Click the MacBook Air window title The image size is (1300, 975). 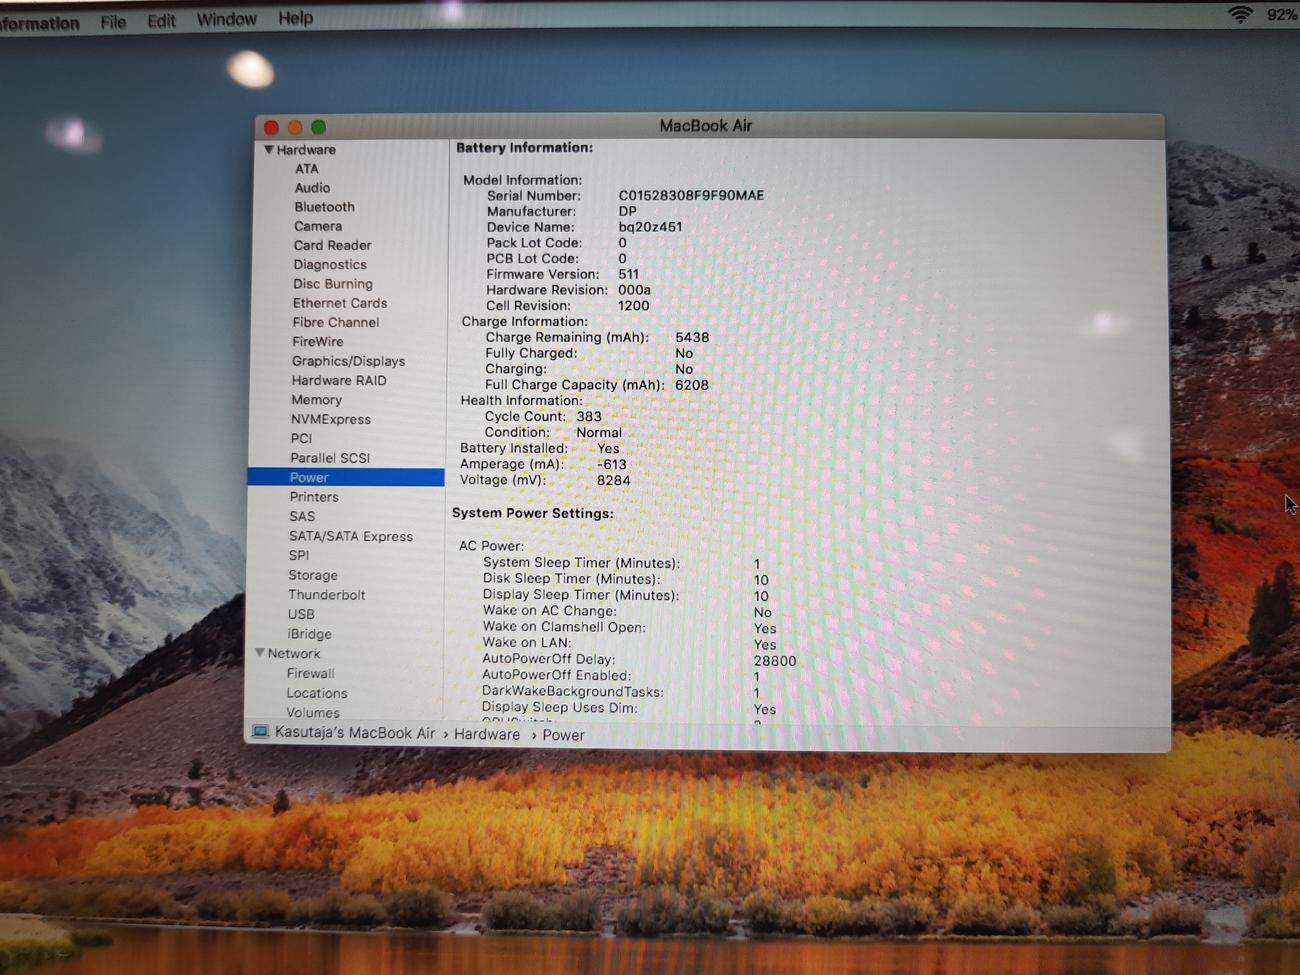click(705, 126)
